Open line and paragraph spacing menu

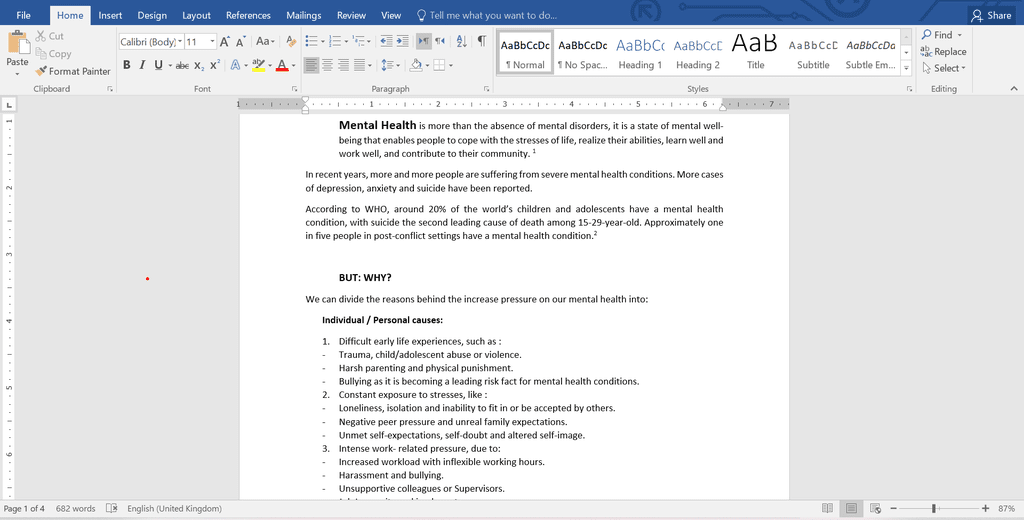pyautogui.click(x=390, y=65)
